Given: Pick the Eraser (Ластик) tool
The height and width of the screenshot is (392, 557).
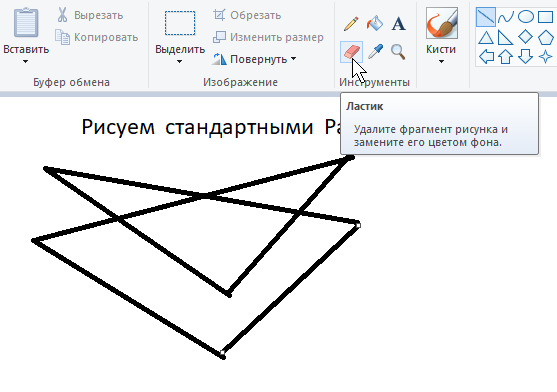Looking at the screenshot, I should pos(351,52).
